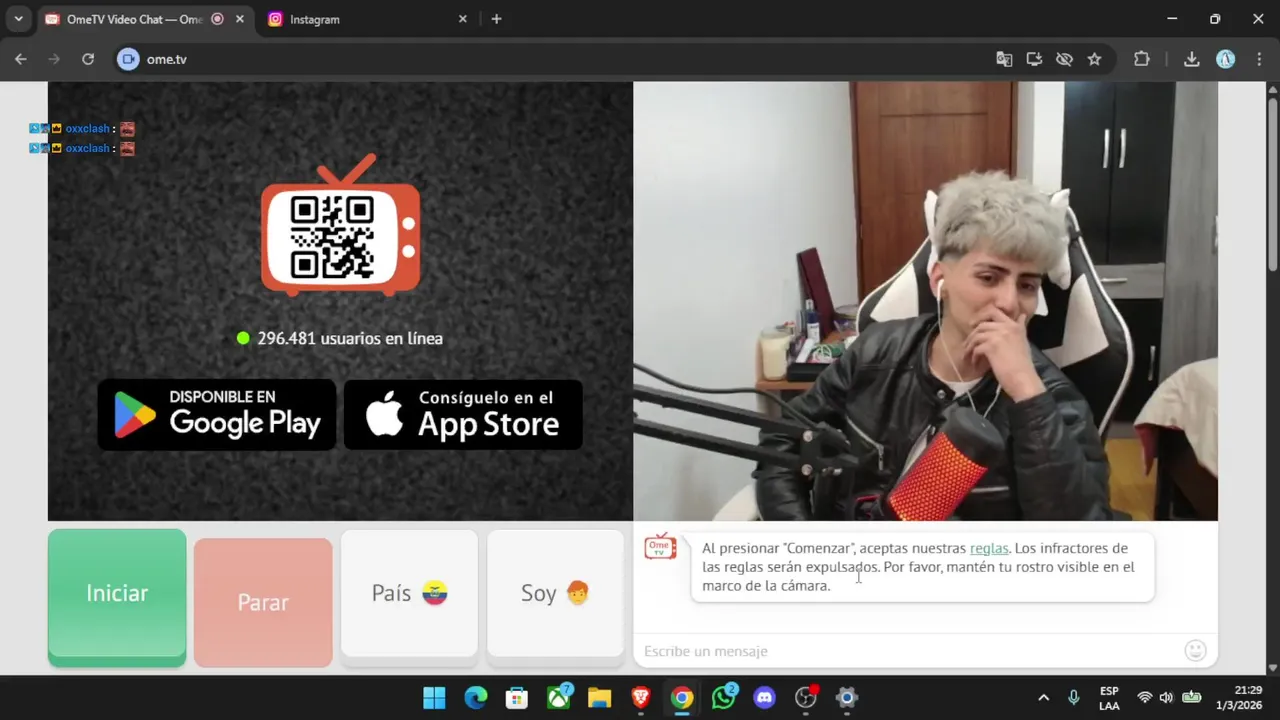Click the Parar stop button

coord(263,602)
